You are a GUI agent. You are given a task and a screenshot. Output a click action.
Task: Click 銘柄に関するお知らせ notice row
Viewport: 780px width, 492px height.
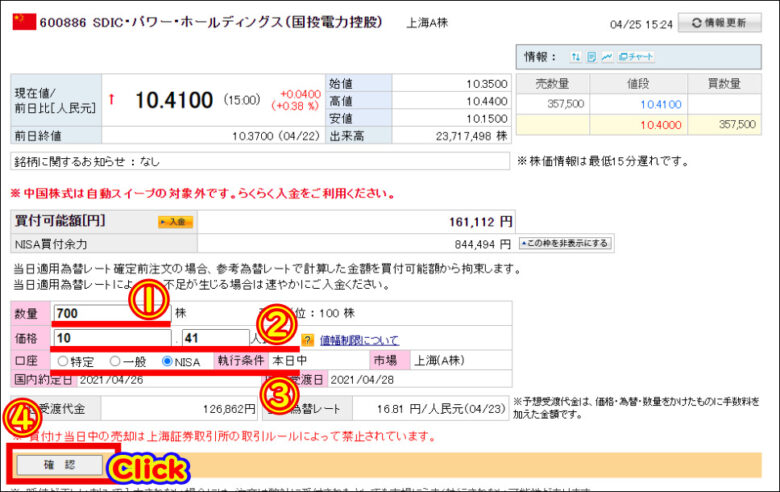[260, 162]
